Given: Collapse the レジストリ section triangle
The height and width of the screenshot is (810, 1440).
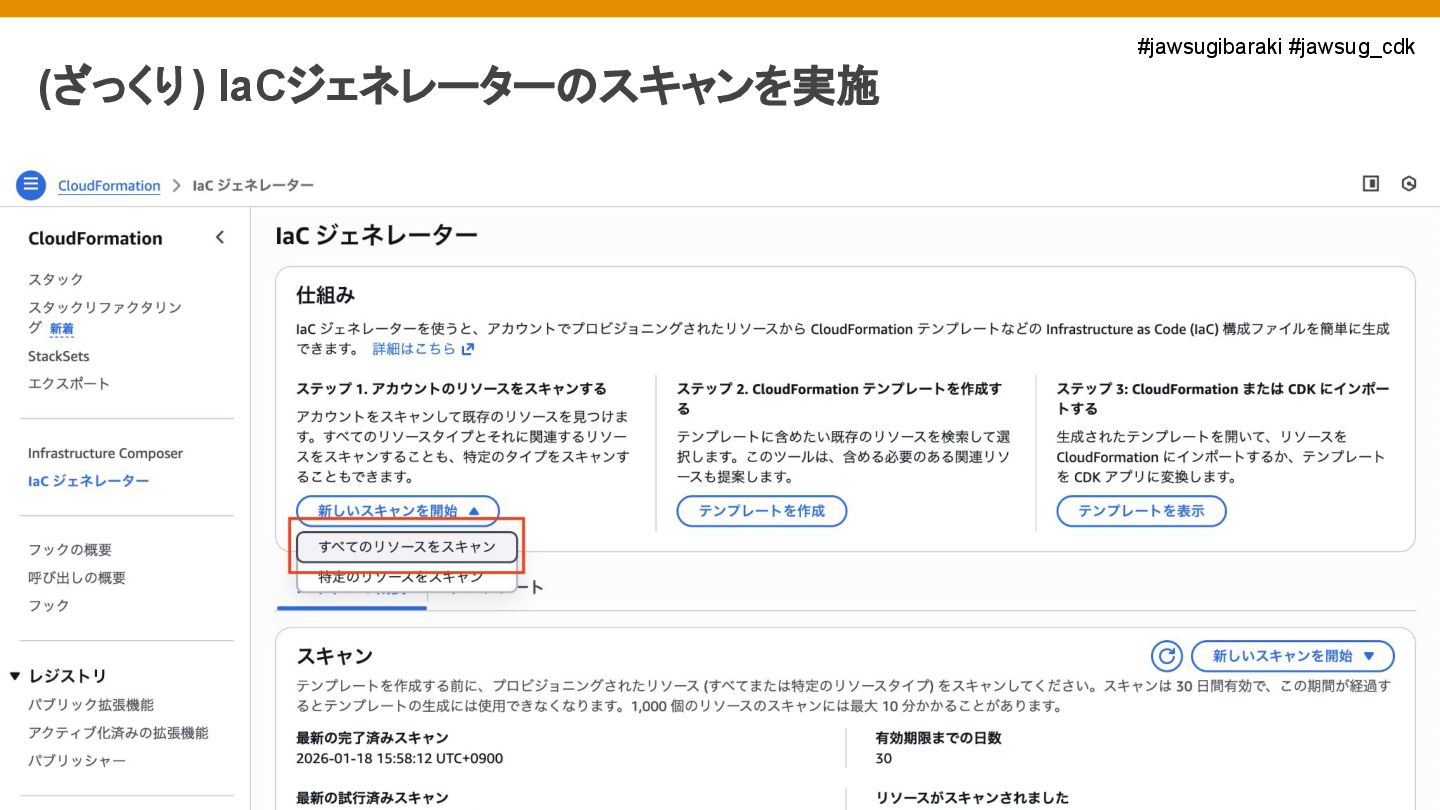Looking at the screenshot, I should (15, 676).
